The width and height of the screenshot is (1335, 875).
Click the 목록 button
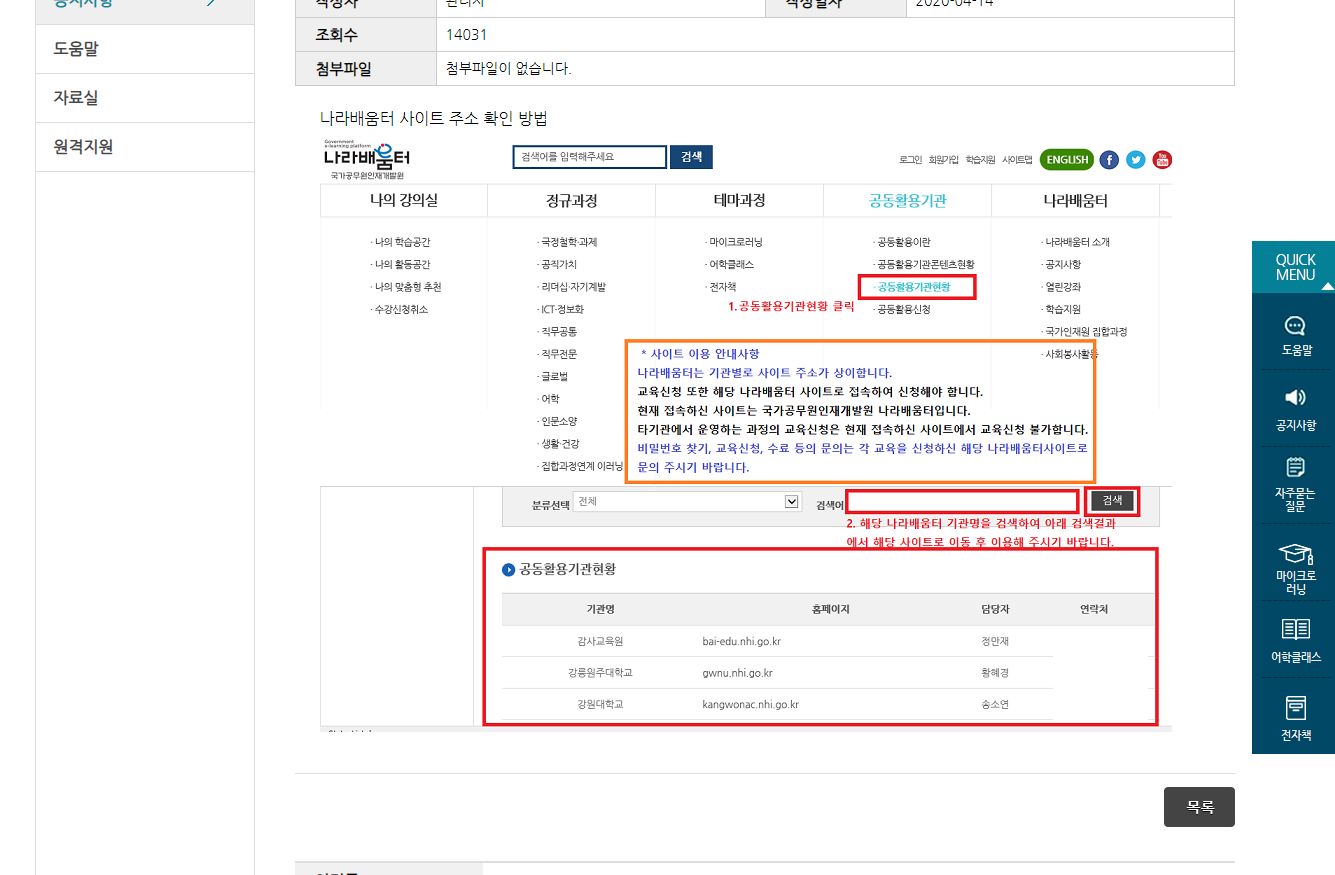pos(1199,807)
